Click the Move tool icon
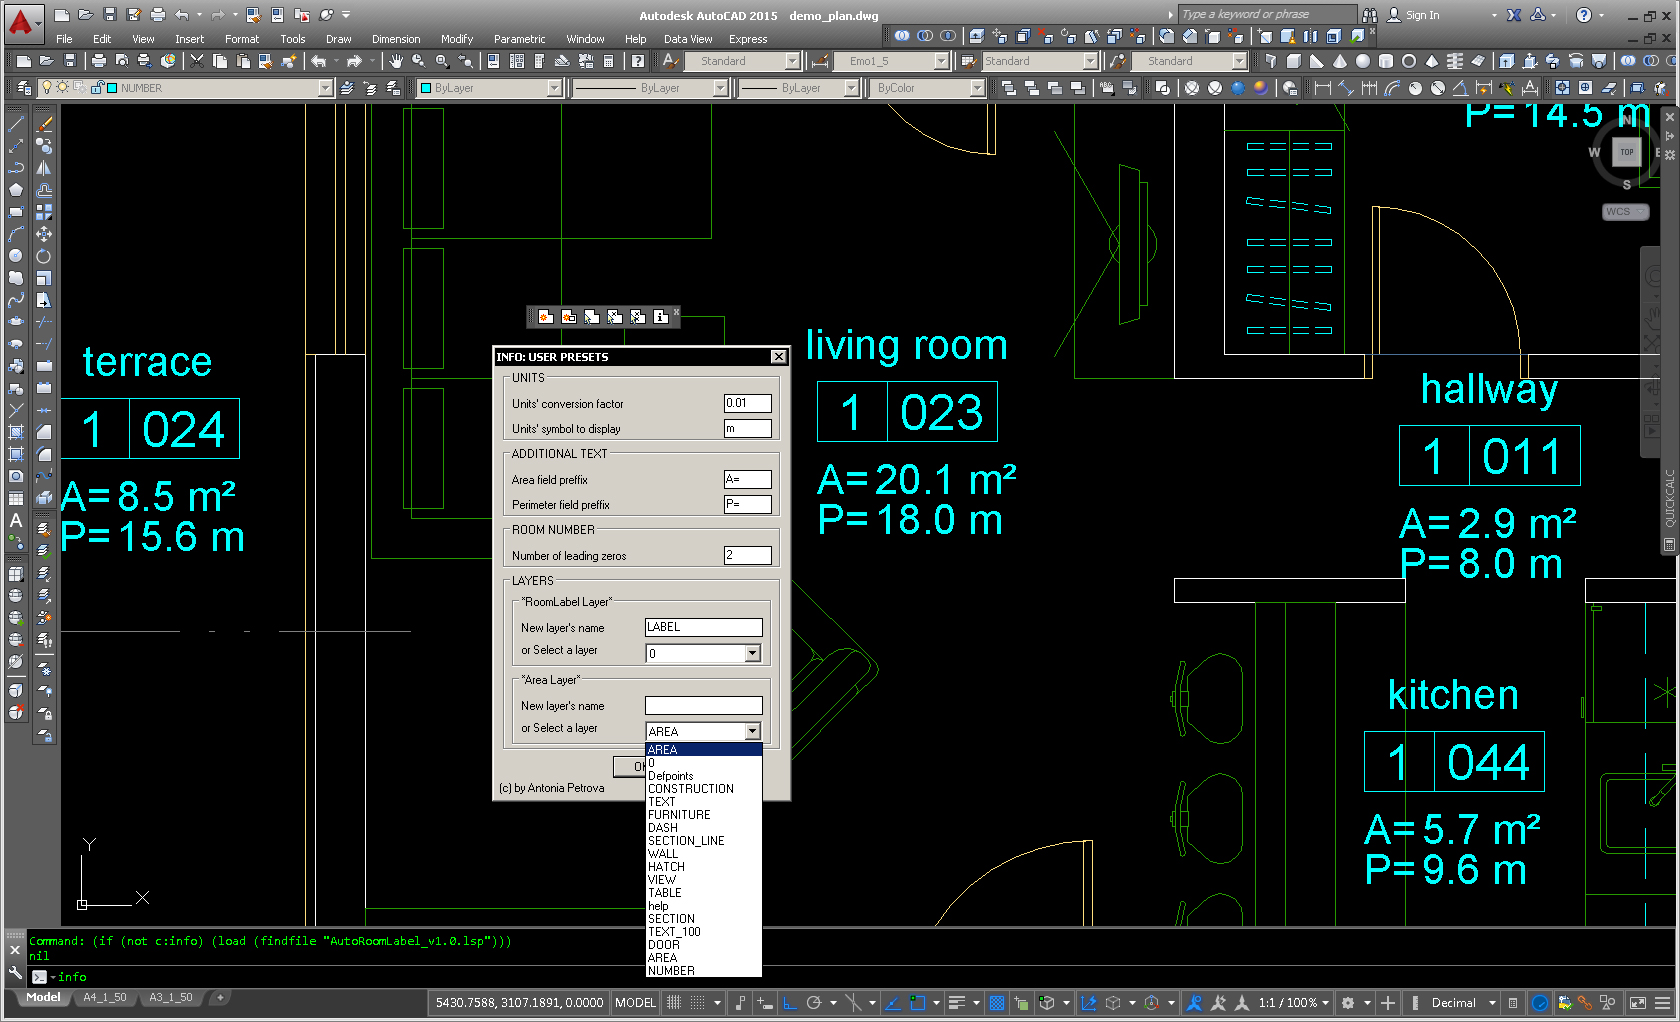Viewport: 1680px width, 1022px height. point(44,234)
